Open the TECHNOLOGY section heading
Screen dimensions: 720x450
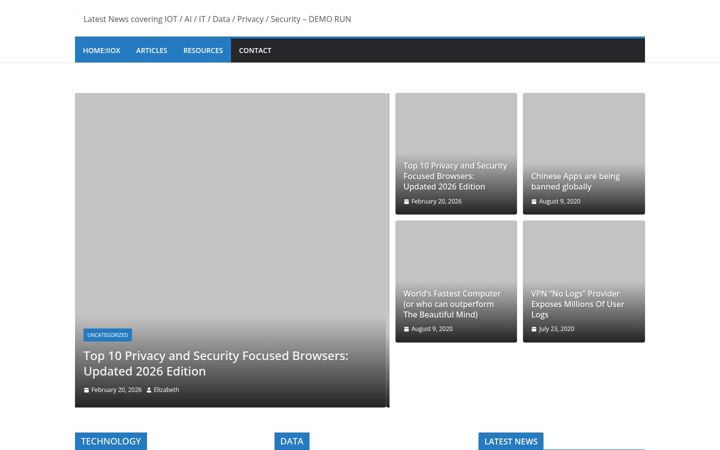point(111,441)
